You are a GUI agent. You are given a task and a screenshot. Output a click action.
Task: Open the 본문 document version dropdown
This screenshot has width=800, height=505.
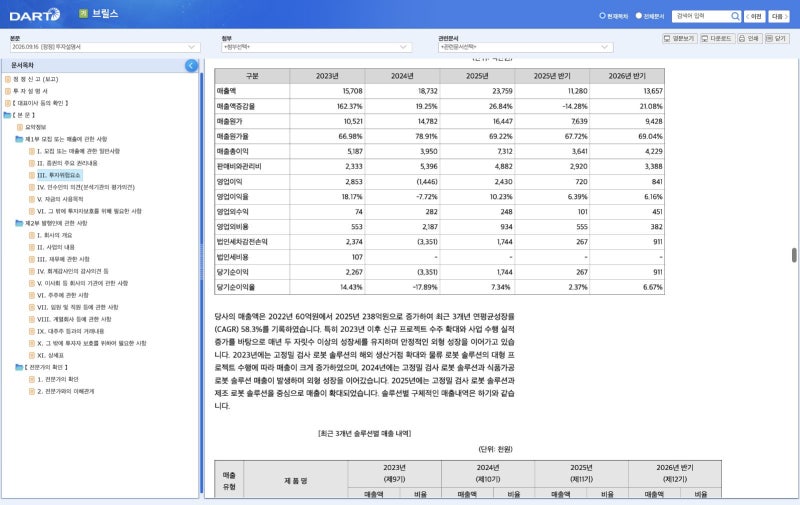(105, 47)
